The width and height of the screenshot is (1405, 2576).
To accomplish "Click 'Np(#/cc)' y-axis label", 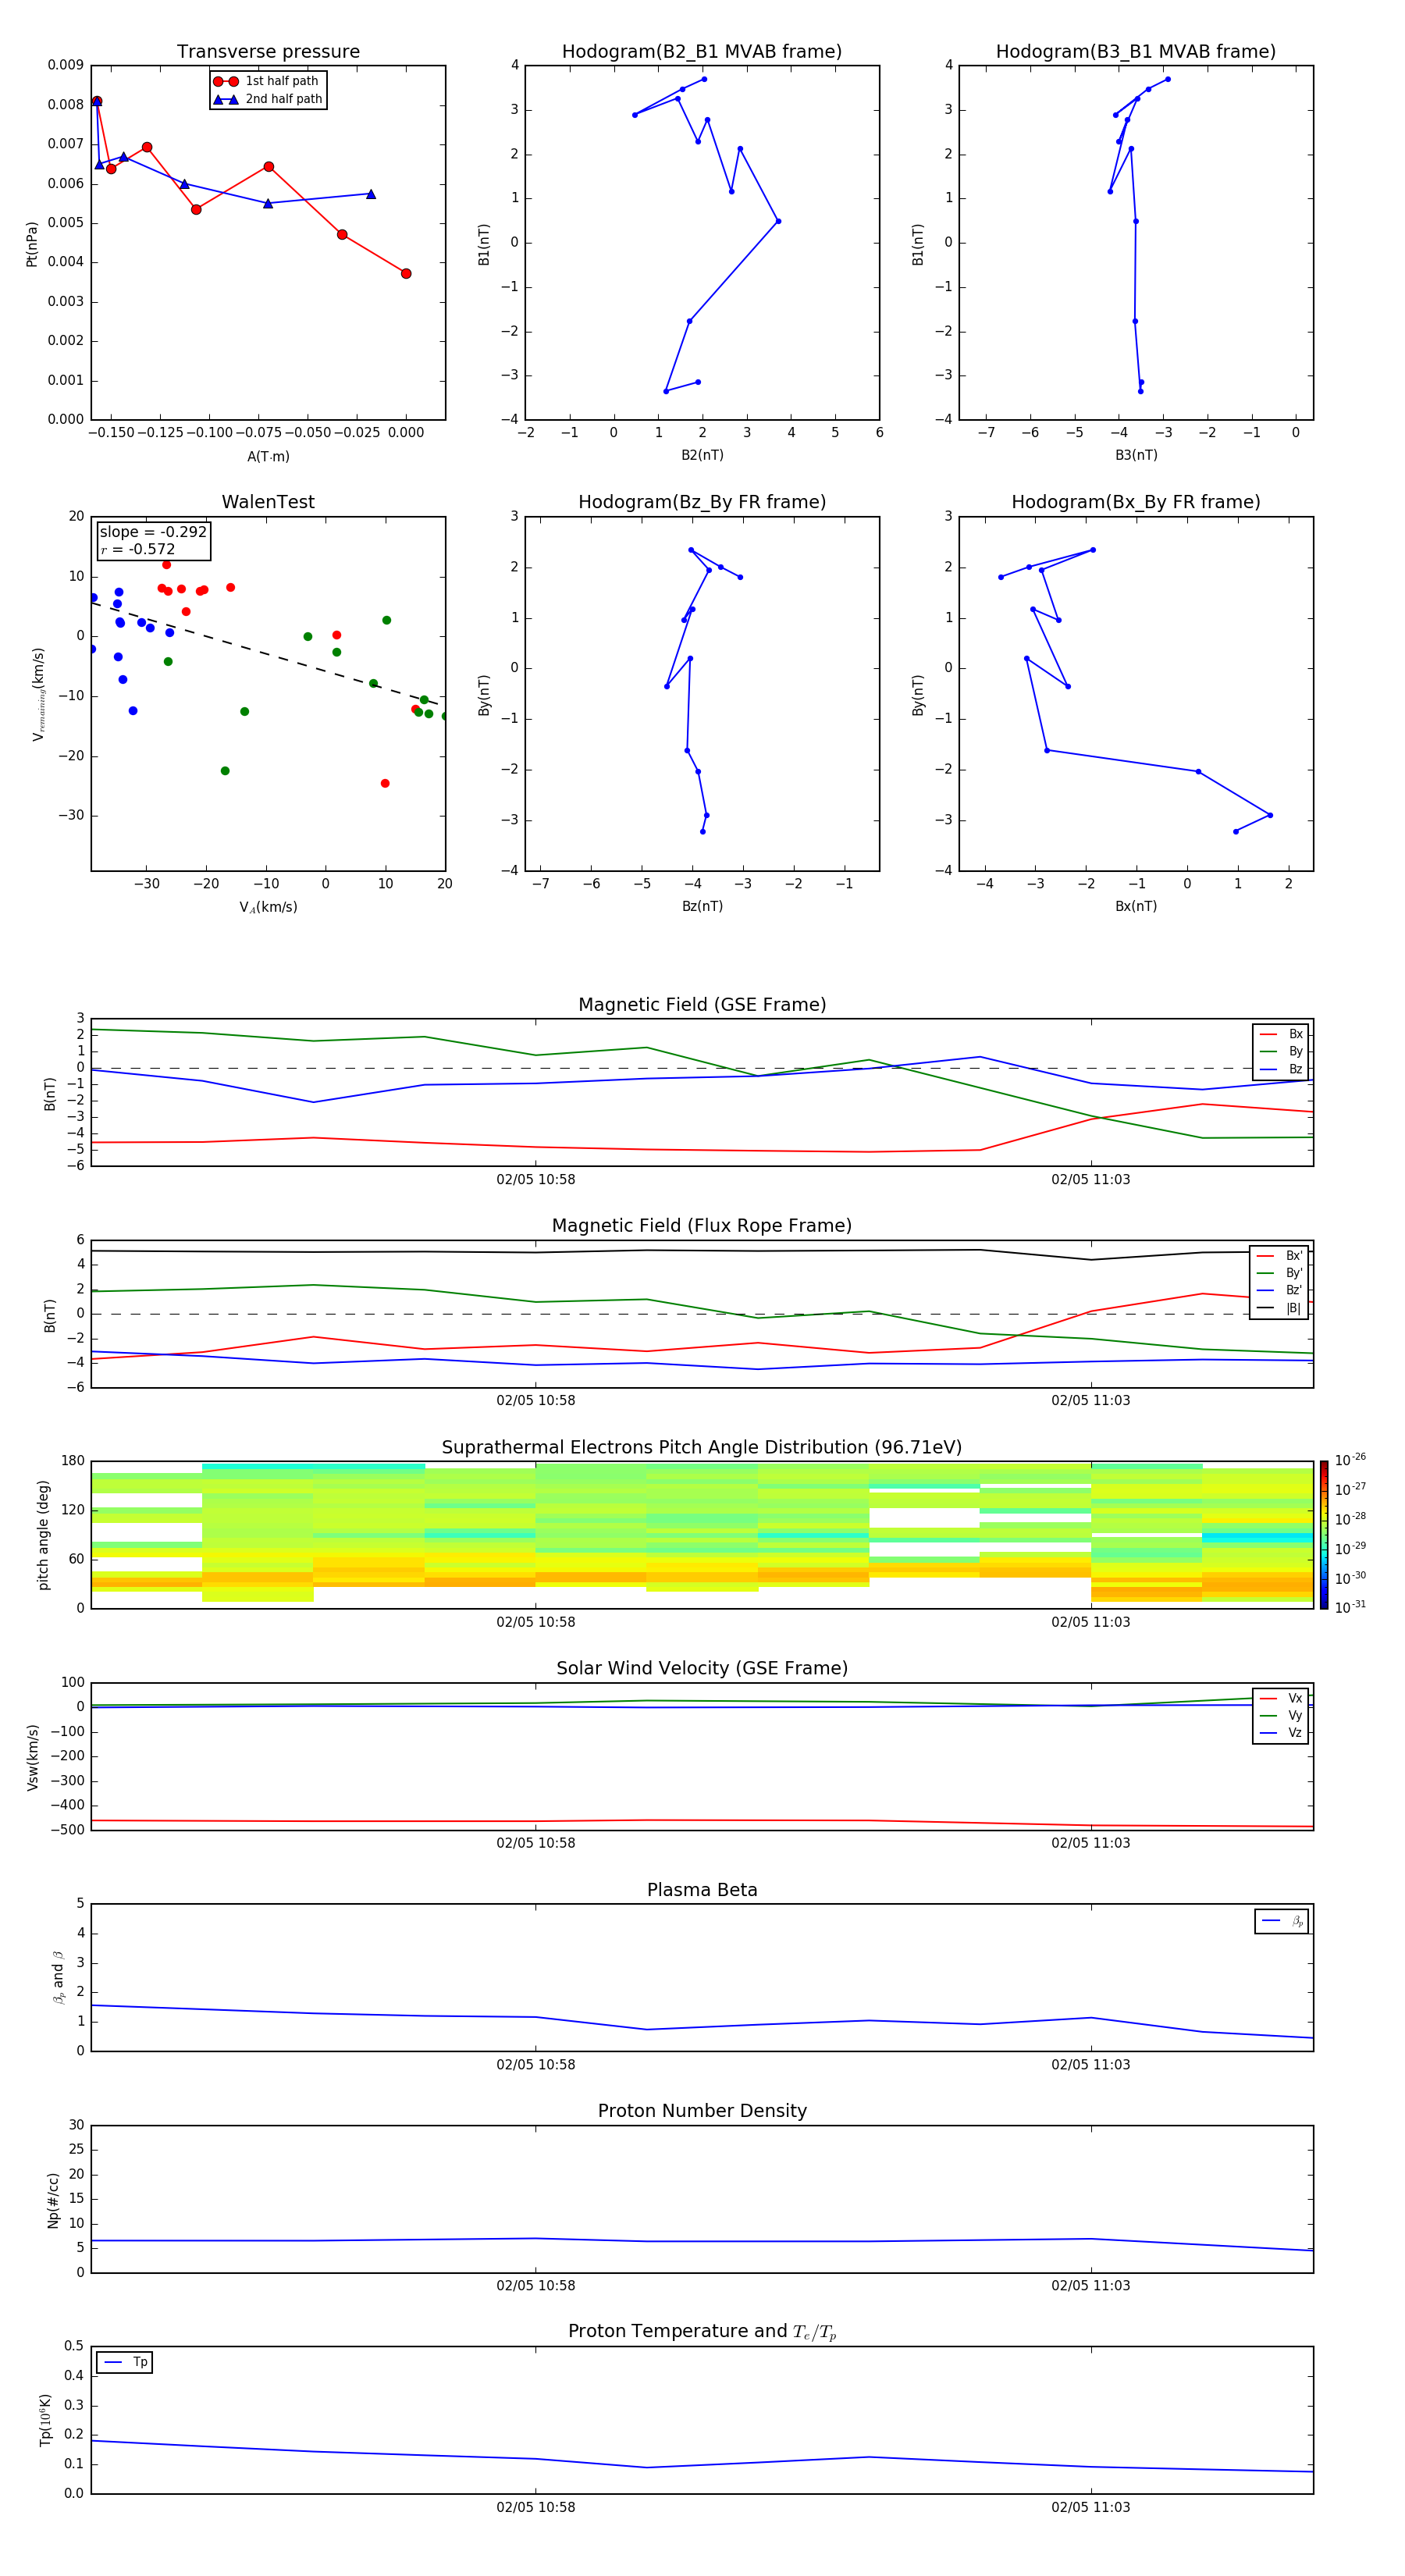I will 53,2200.
